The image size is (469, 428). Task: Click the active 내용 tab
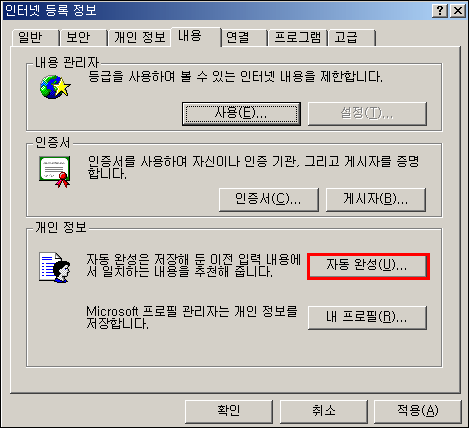196,36
